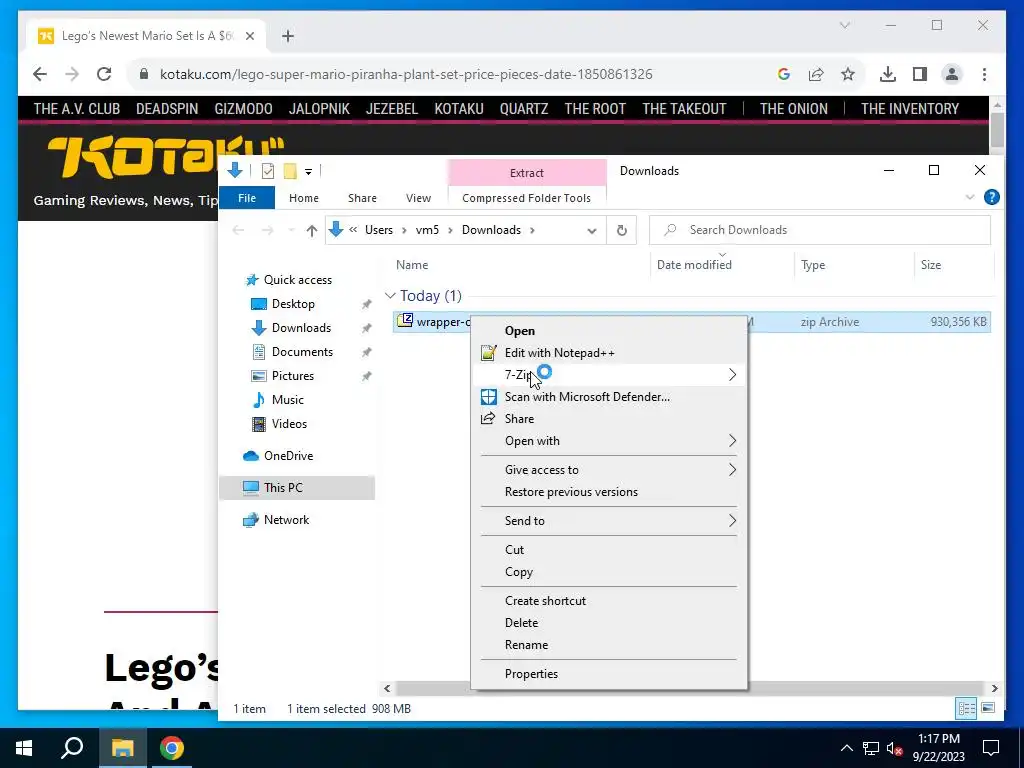Click the New folder quick access icon
The image size is (1024, 768).
[x=290, y=171]
